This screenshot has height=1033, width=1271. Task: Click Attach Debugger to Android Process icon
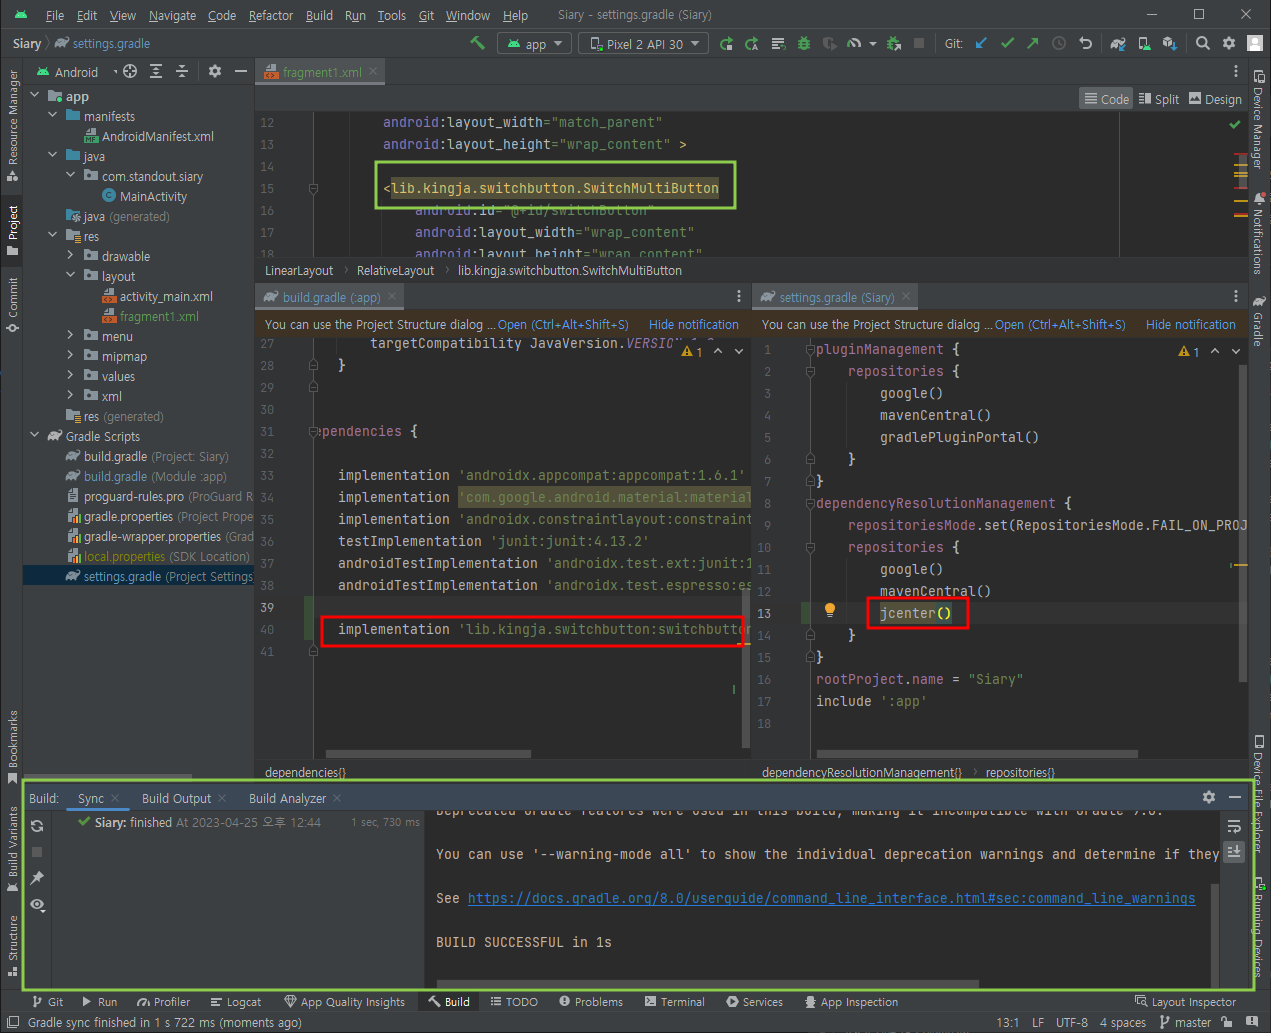tap(893, 43)
